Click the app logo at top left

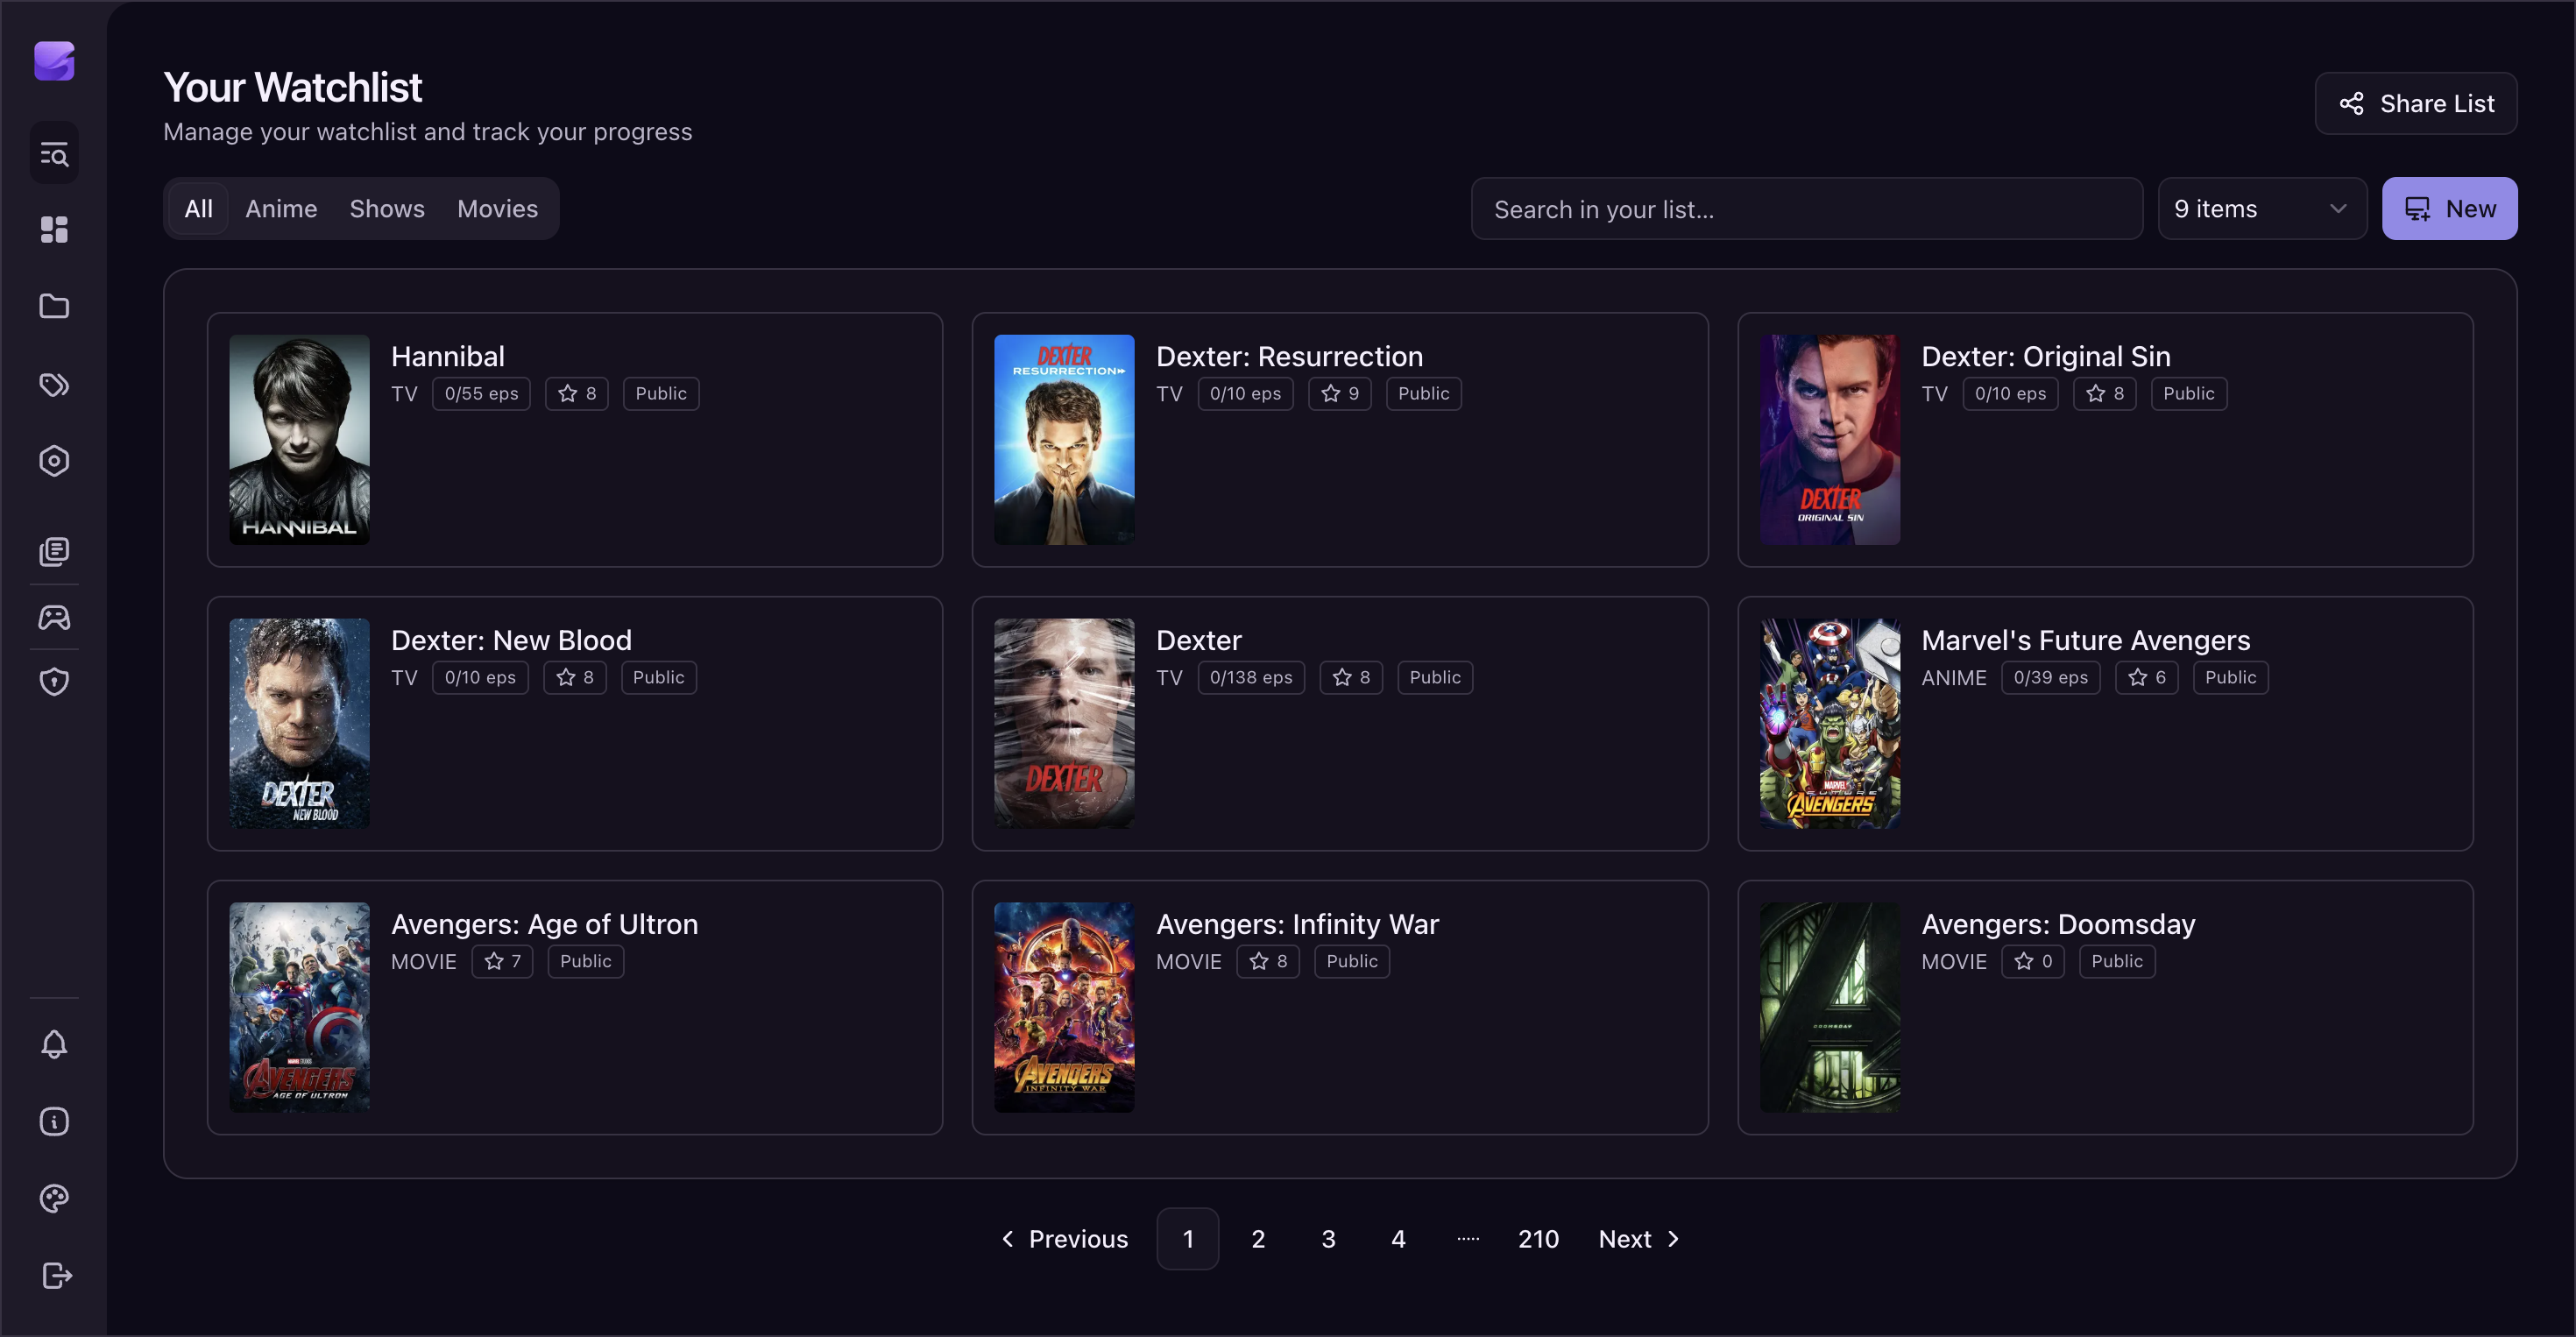[x=54, y=61]
